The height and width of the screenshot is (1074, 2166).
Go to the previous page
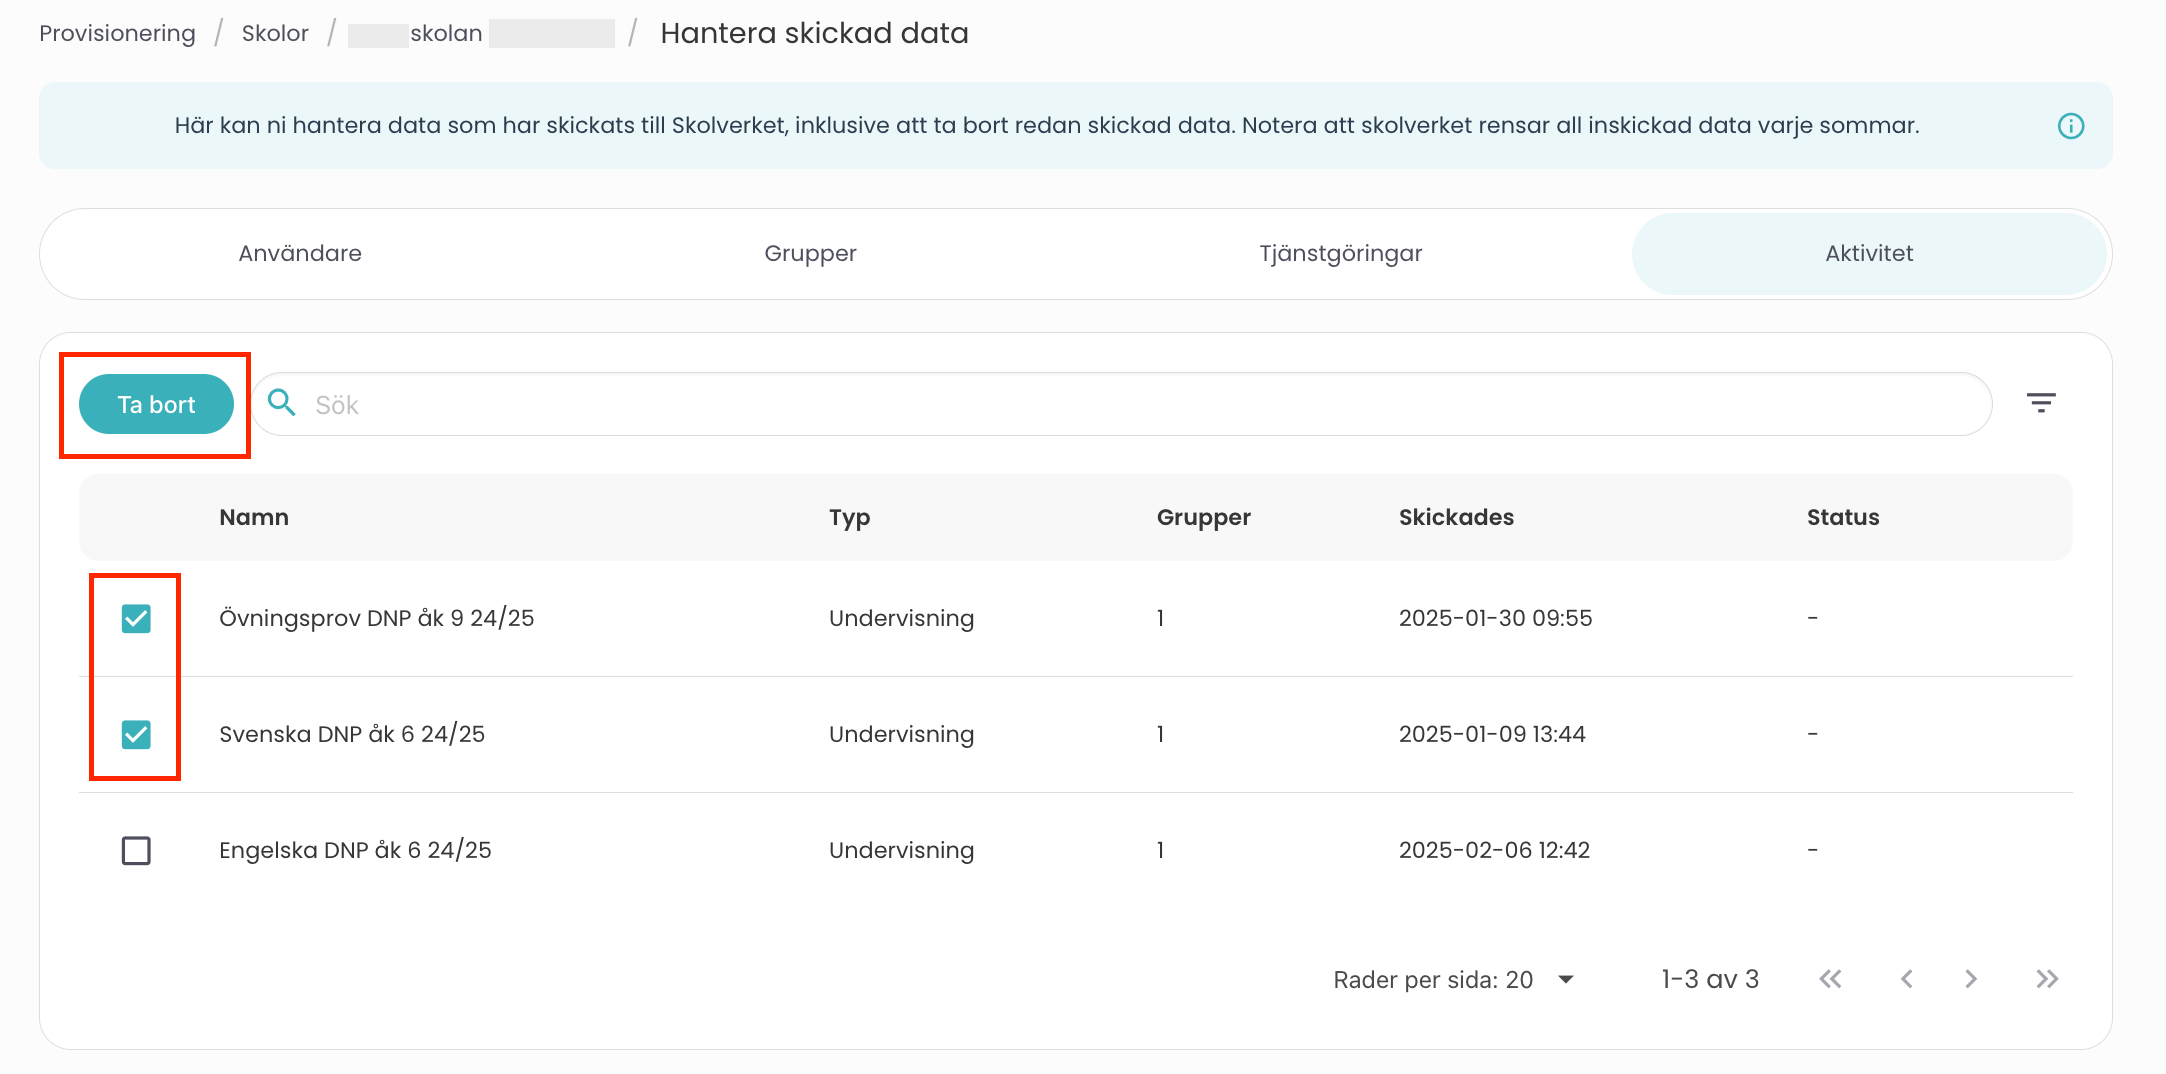[x=1906, y=979]
